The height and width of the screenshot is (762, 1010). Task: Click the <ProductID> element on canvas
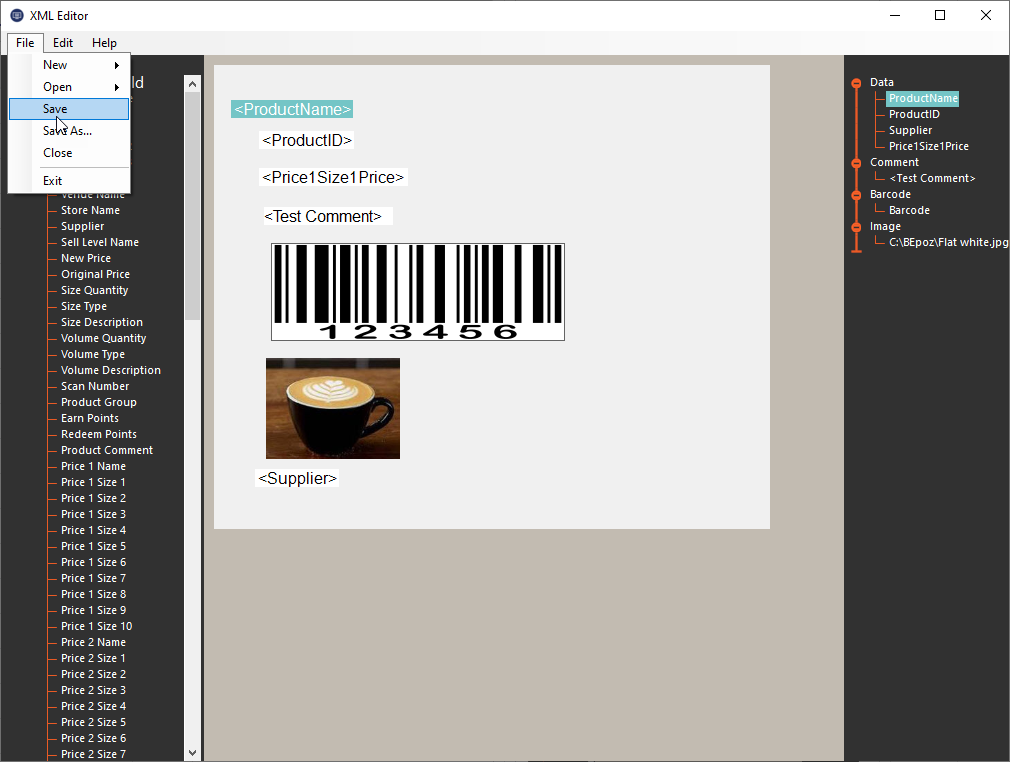307,140
